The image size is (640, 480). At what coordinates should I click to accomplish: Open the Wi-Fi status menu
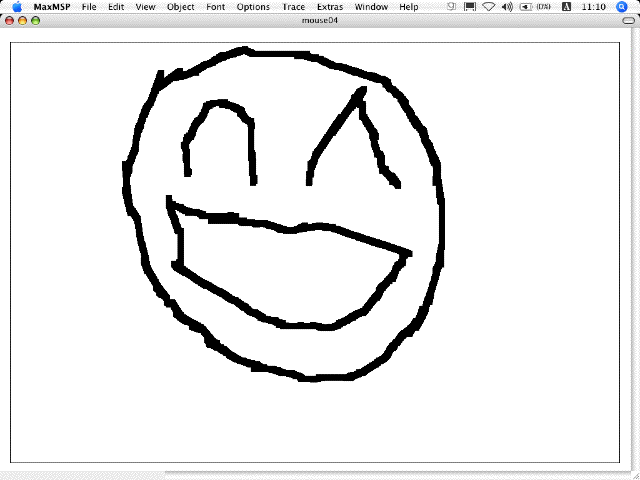[x=489, y=7]
